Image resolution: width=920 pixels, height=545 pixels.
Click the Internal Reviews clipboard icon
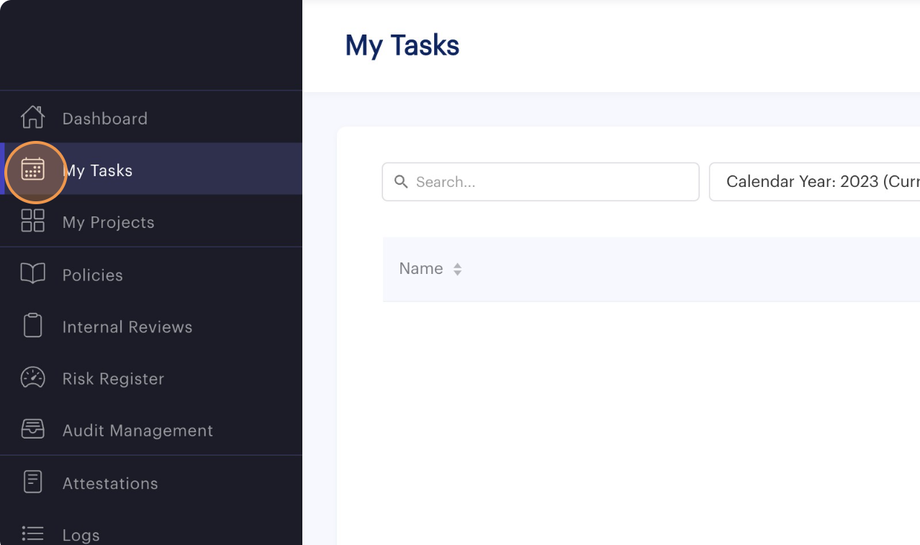pyautogui.click(x=33, y=326)
